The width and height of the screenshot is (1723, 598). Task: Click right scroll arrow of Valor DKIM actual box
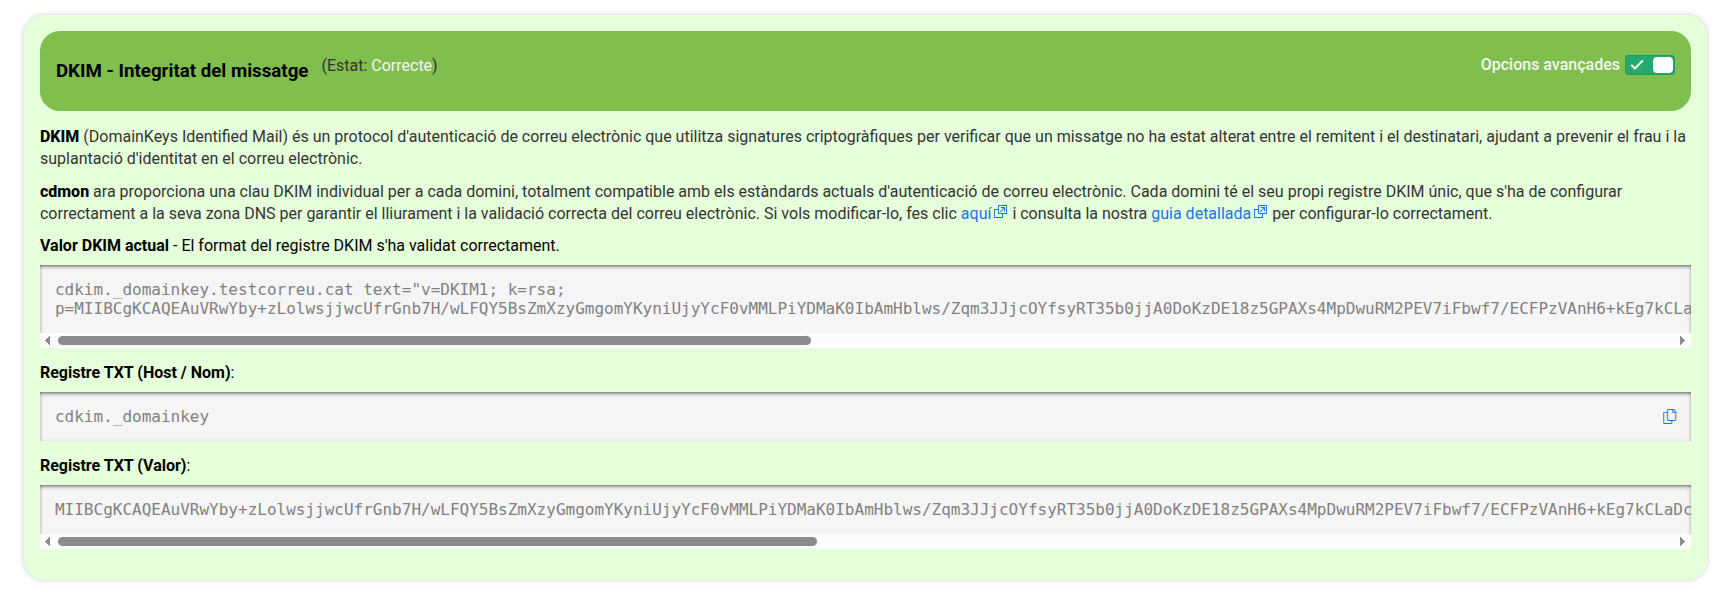coord(1682,341)
